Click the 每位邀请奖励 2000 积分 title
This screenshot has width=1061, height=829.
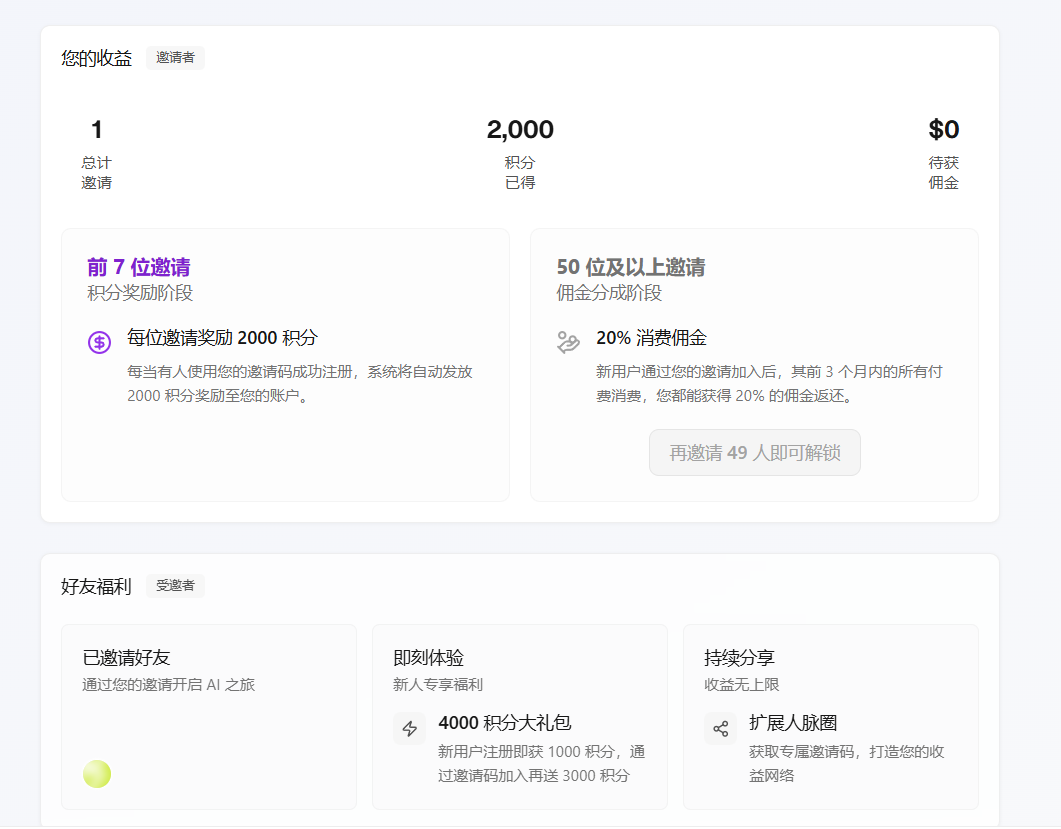pos(222,338)
